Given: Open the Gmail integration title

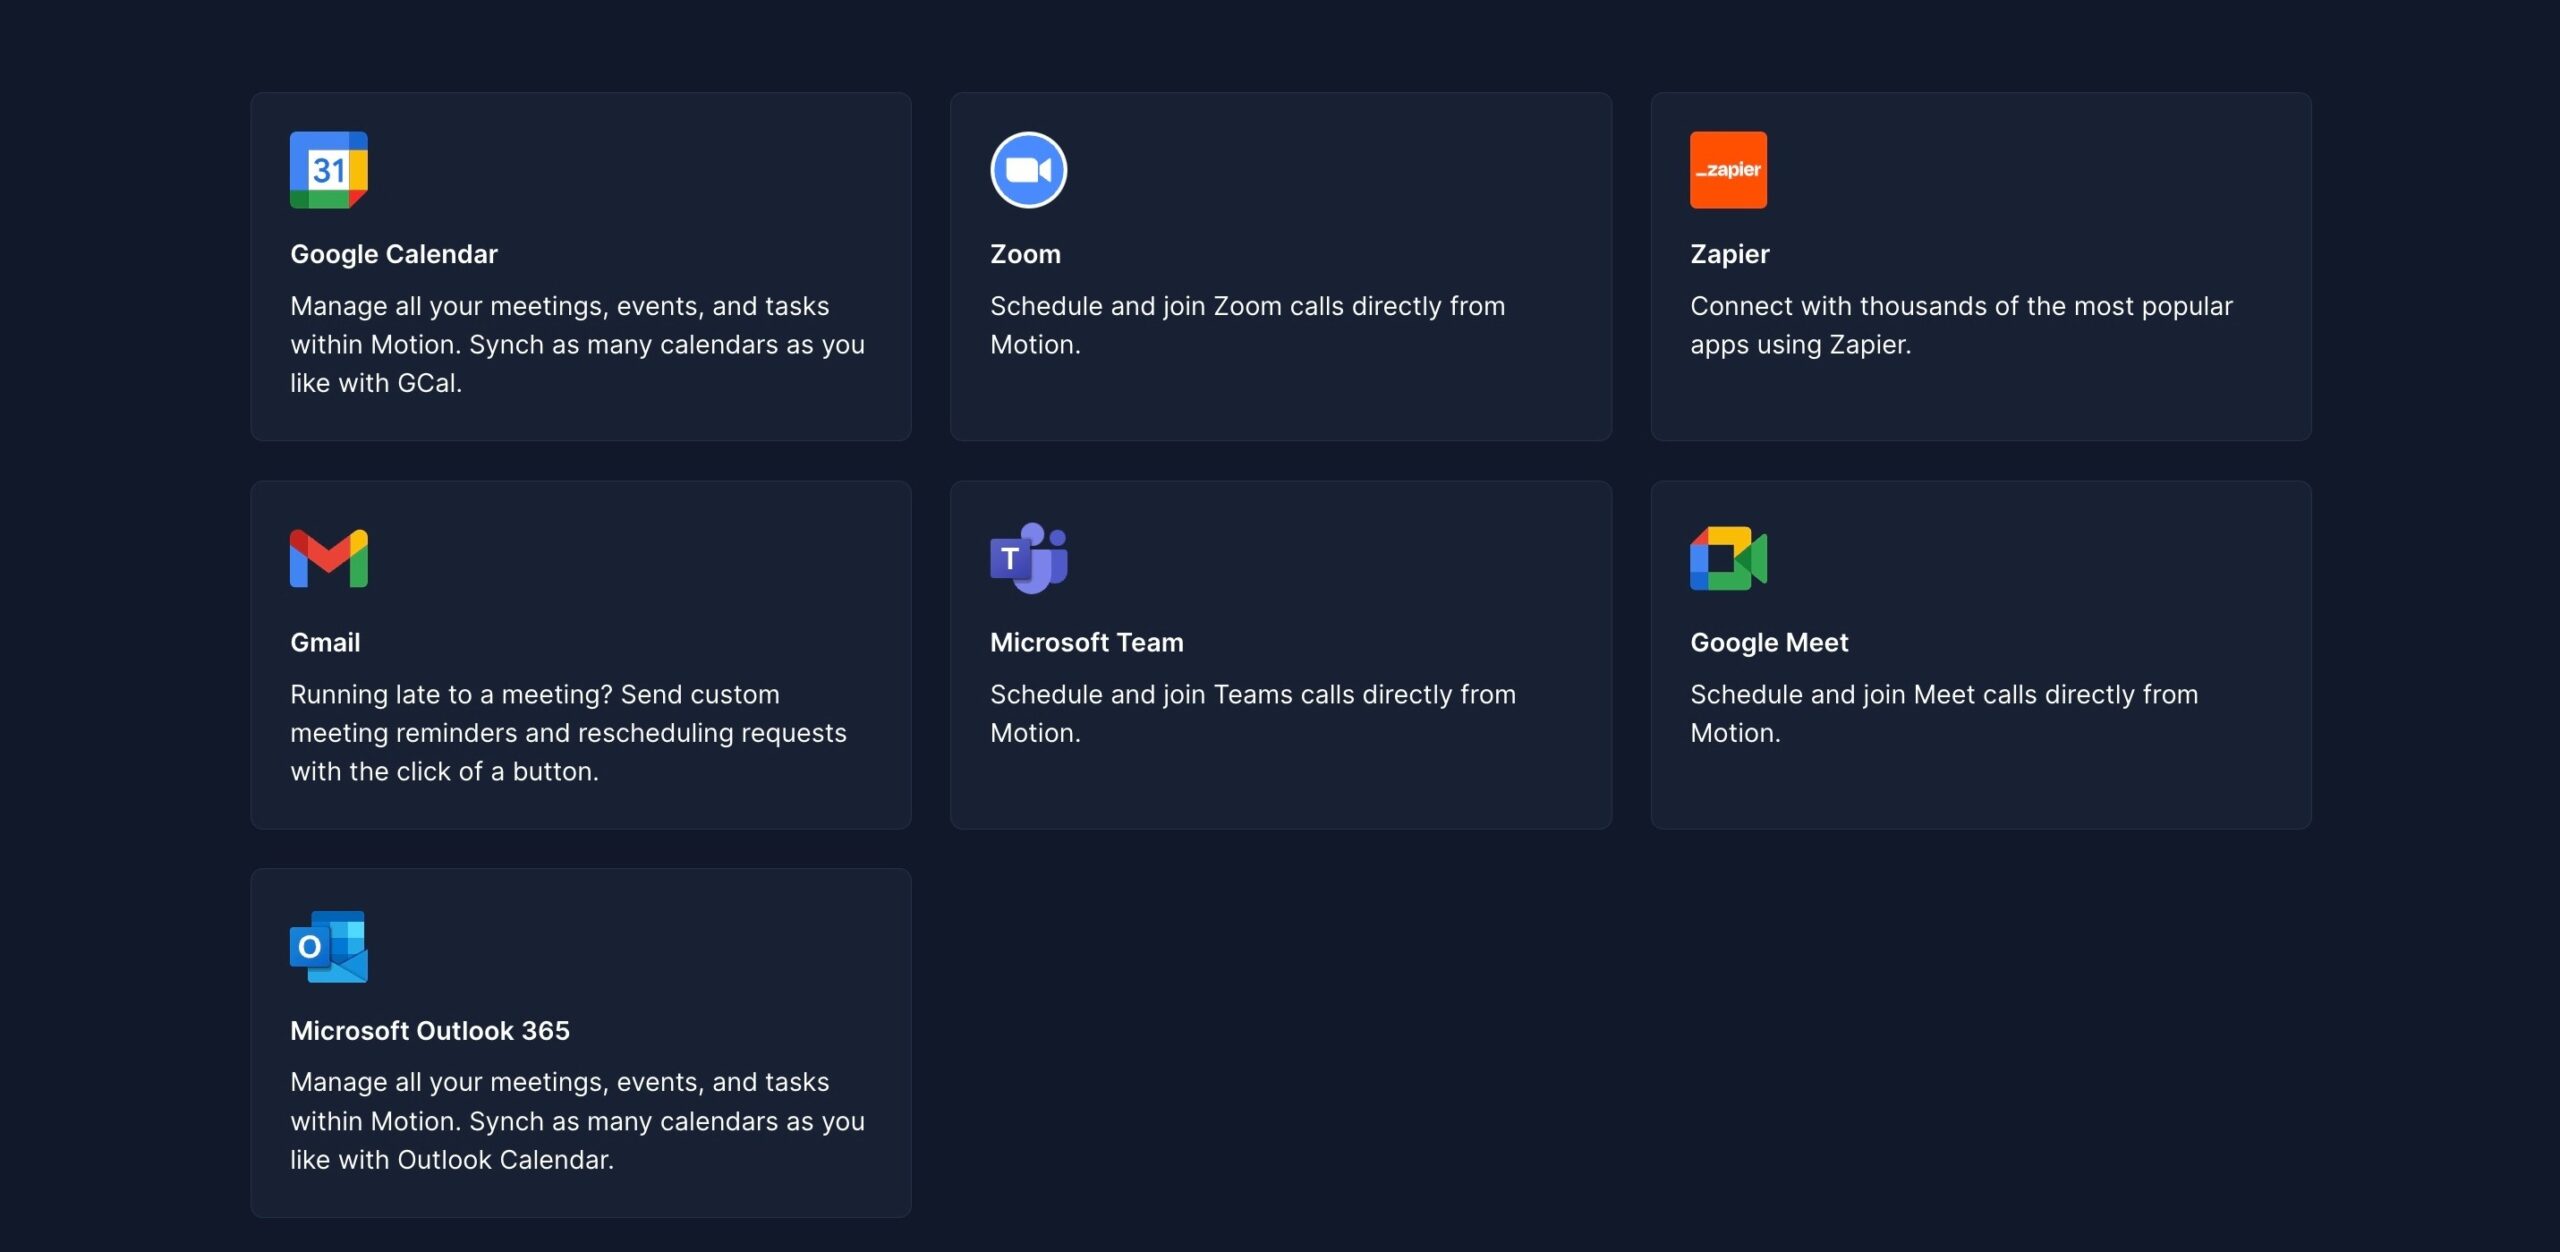Looking at the screenshot, I should (x=325, y=642).
